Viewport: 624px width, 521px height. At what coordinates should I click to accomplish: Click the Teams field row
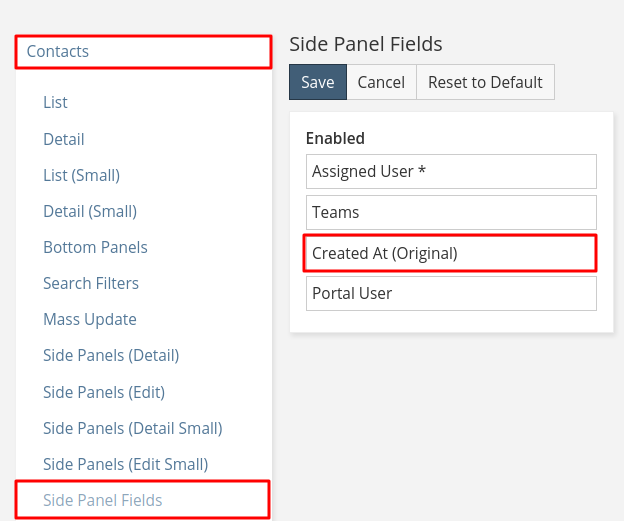451,212
